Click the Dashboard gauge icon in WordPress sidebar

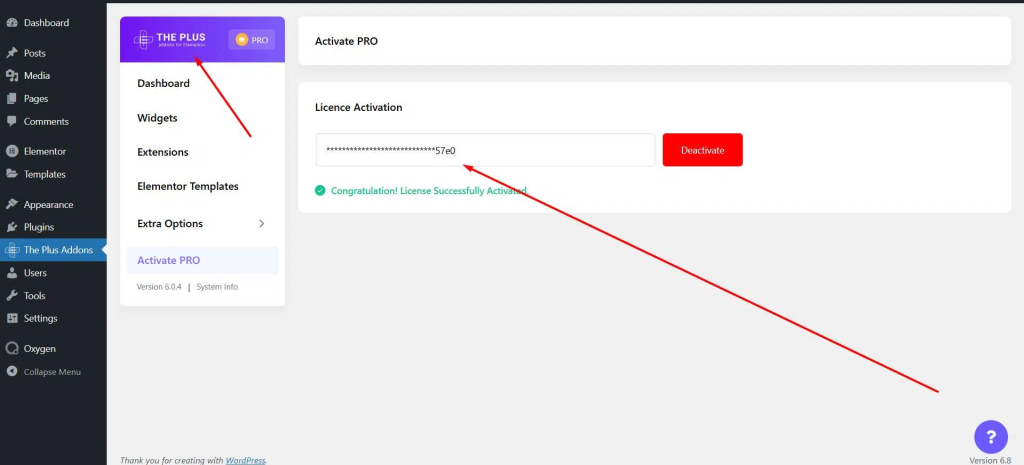click(12, 23)
